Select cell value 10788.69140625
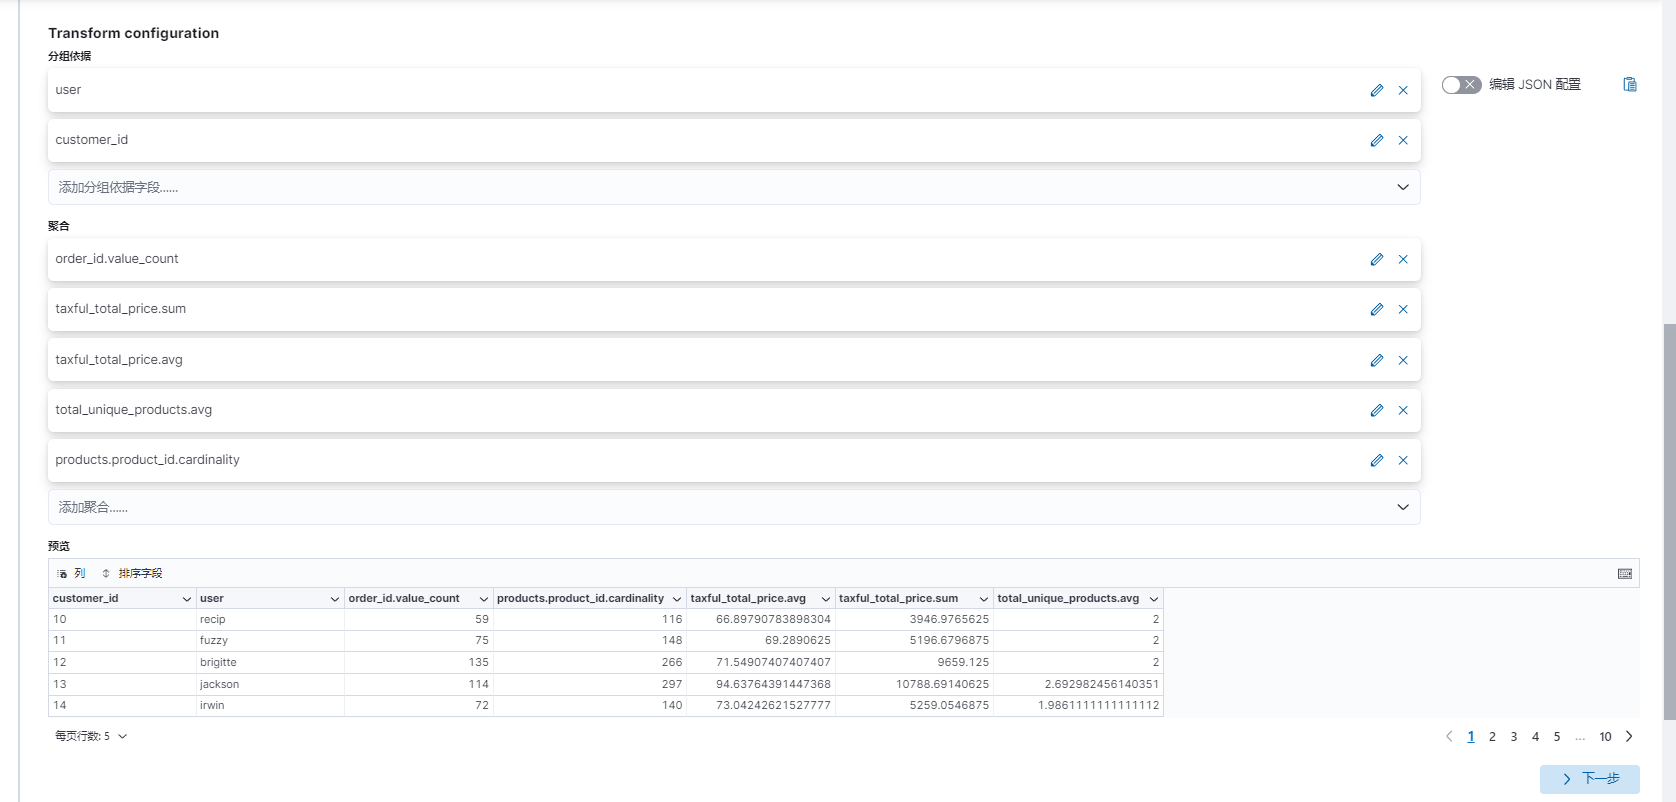Viewport: 1676px width, 802px height. [x=914, y=684]
